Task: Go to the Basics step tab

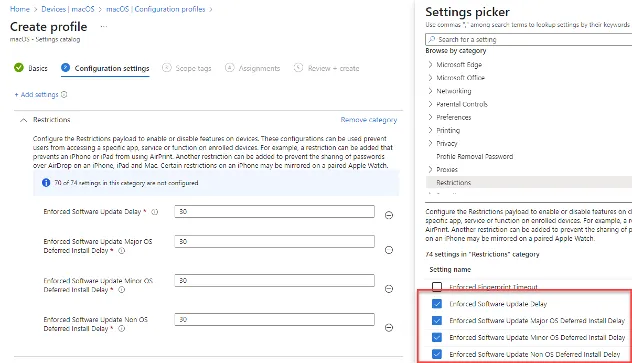Action: pyautogui.click(x=31, y=68)
